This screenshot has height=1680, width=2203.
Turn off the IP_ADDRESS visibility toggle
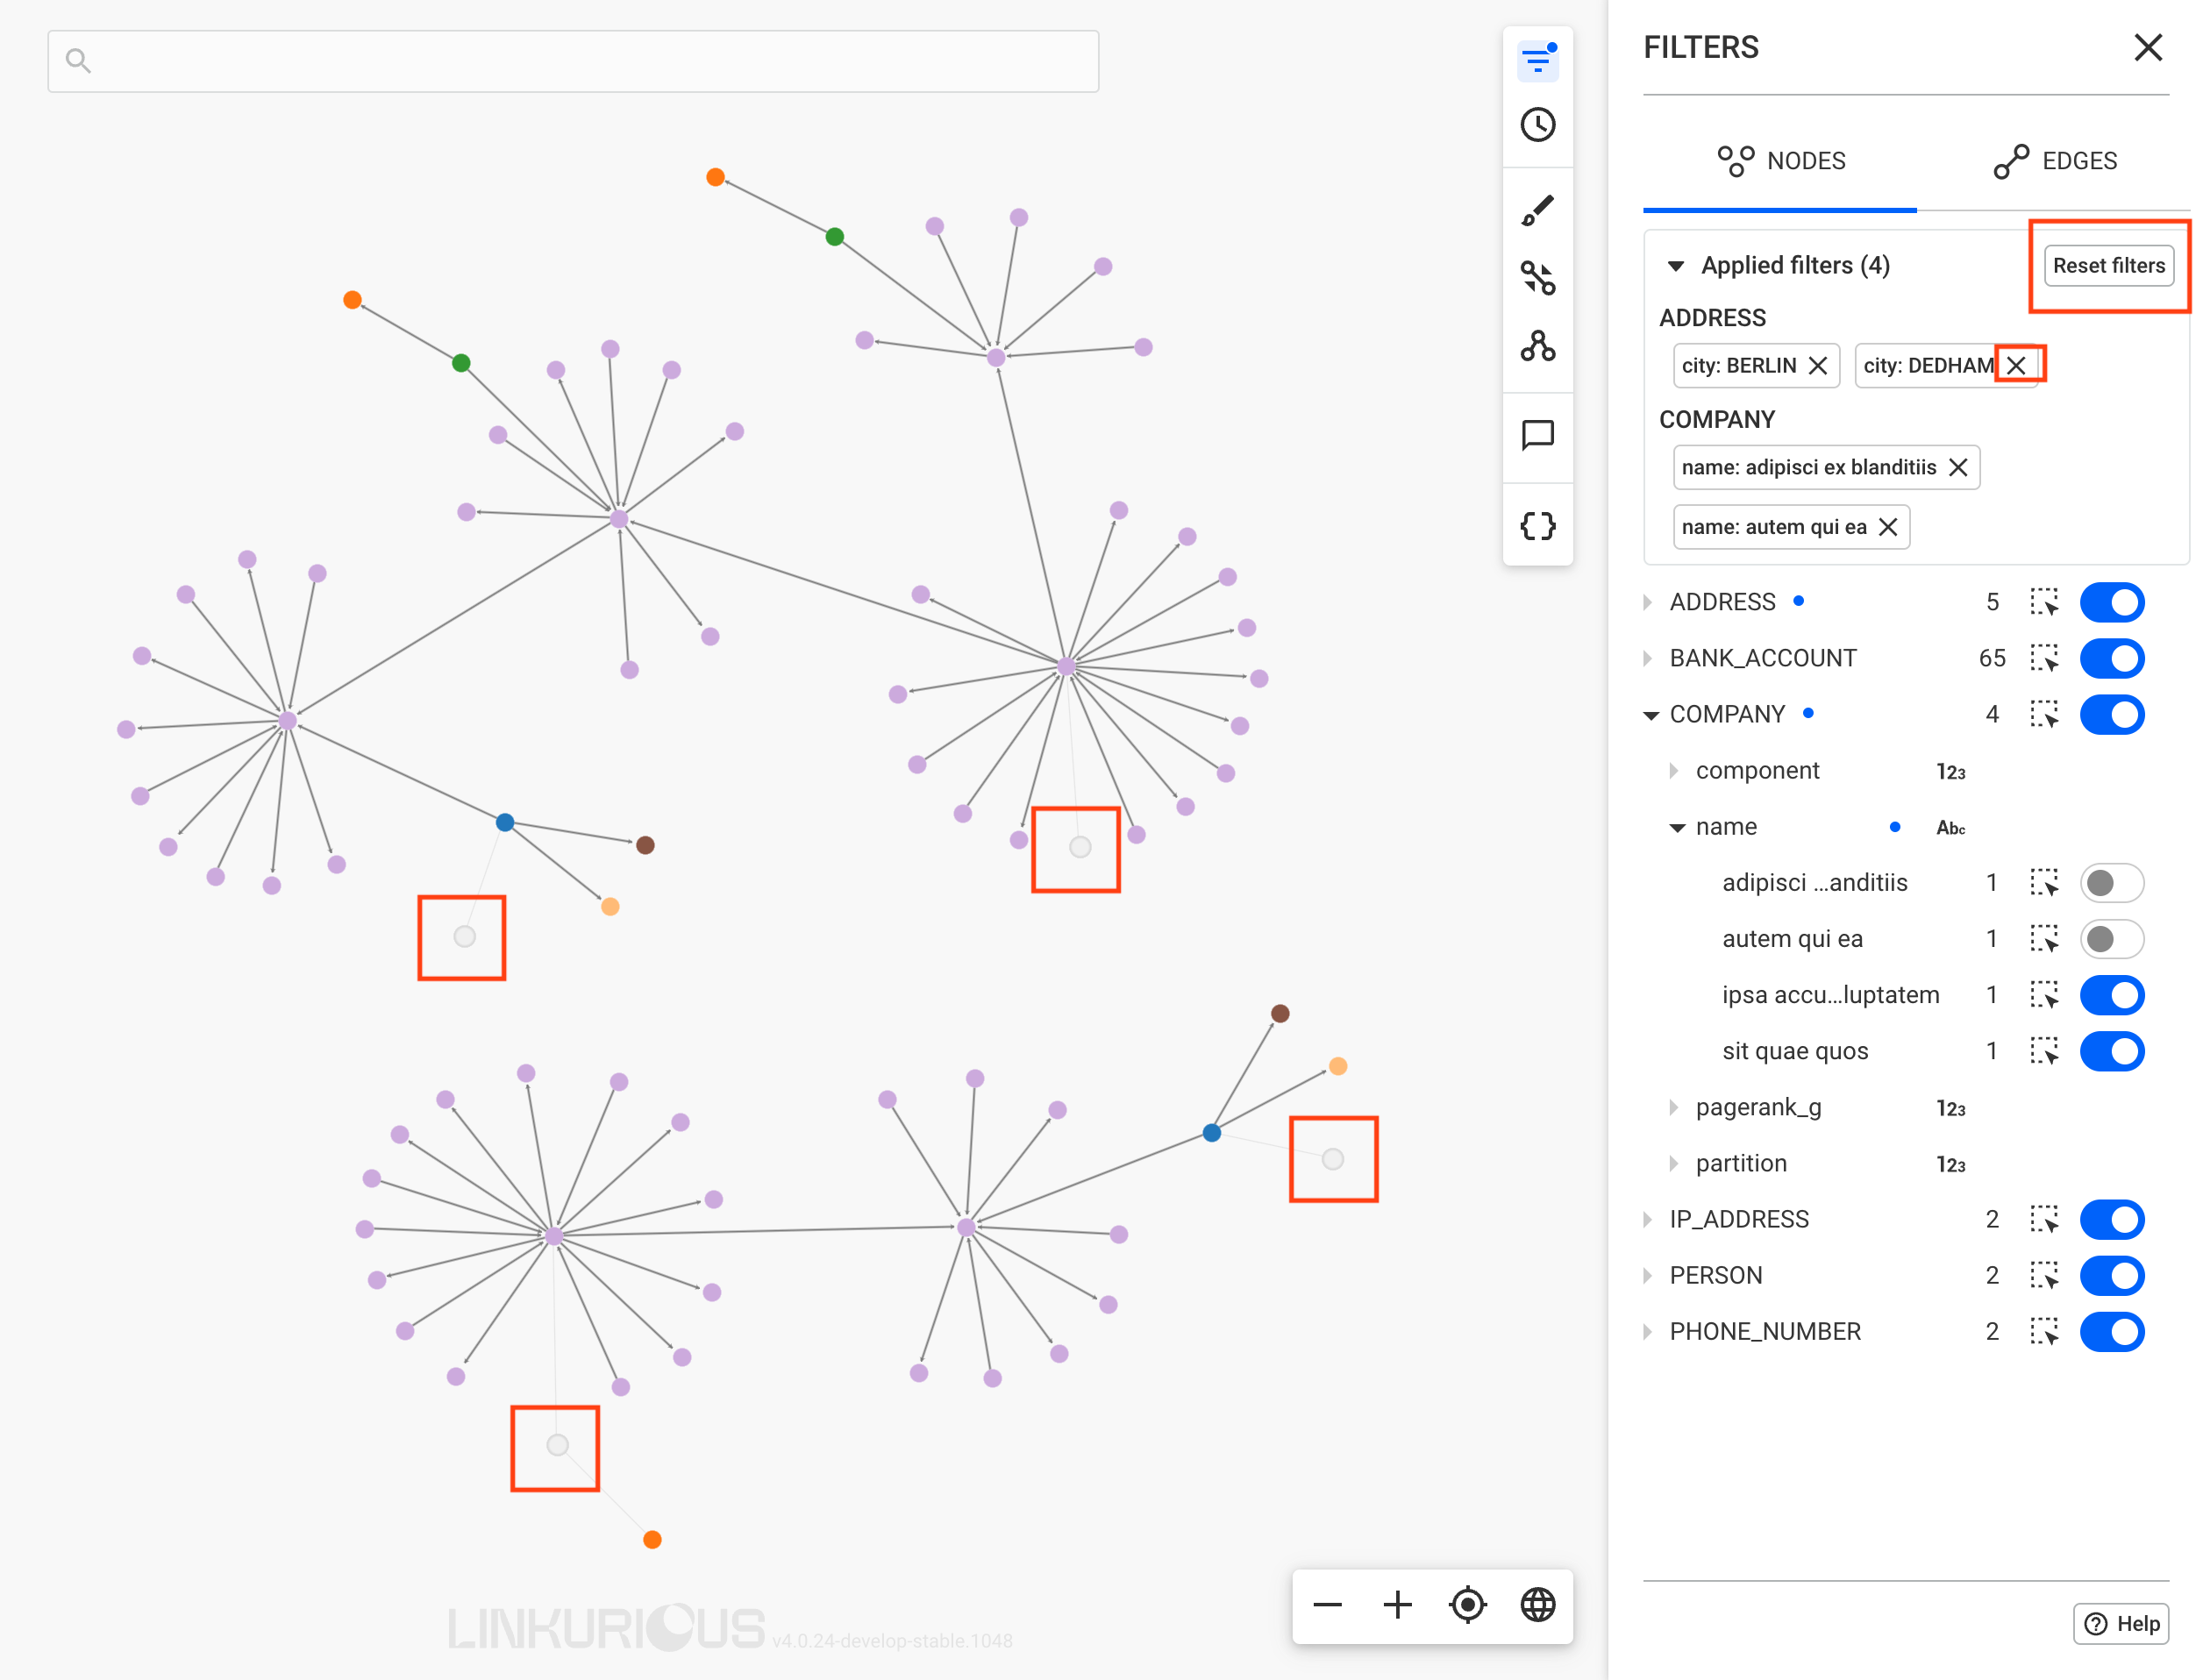click(x=2111, y=1219)
